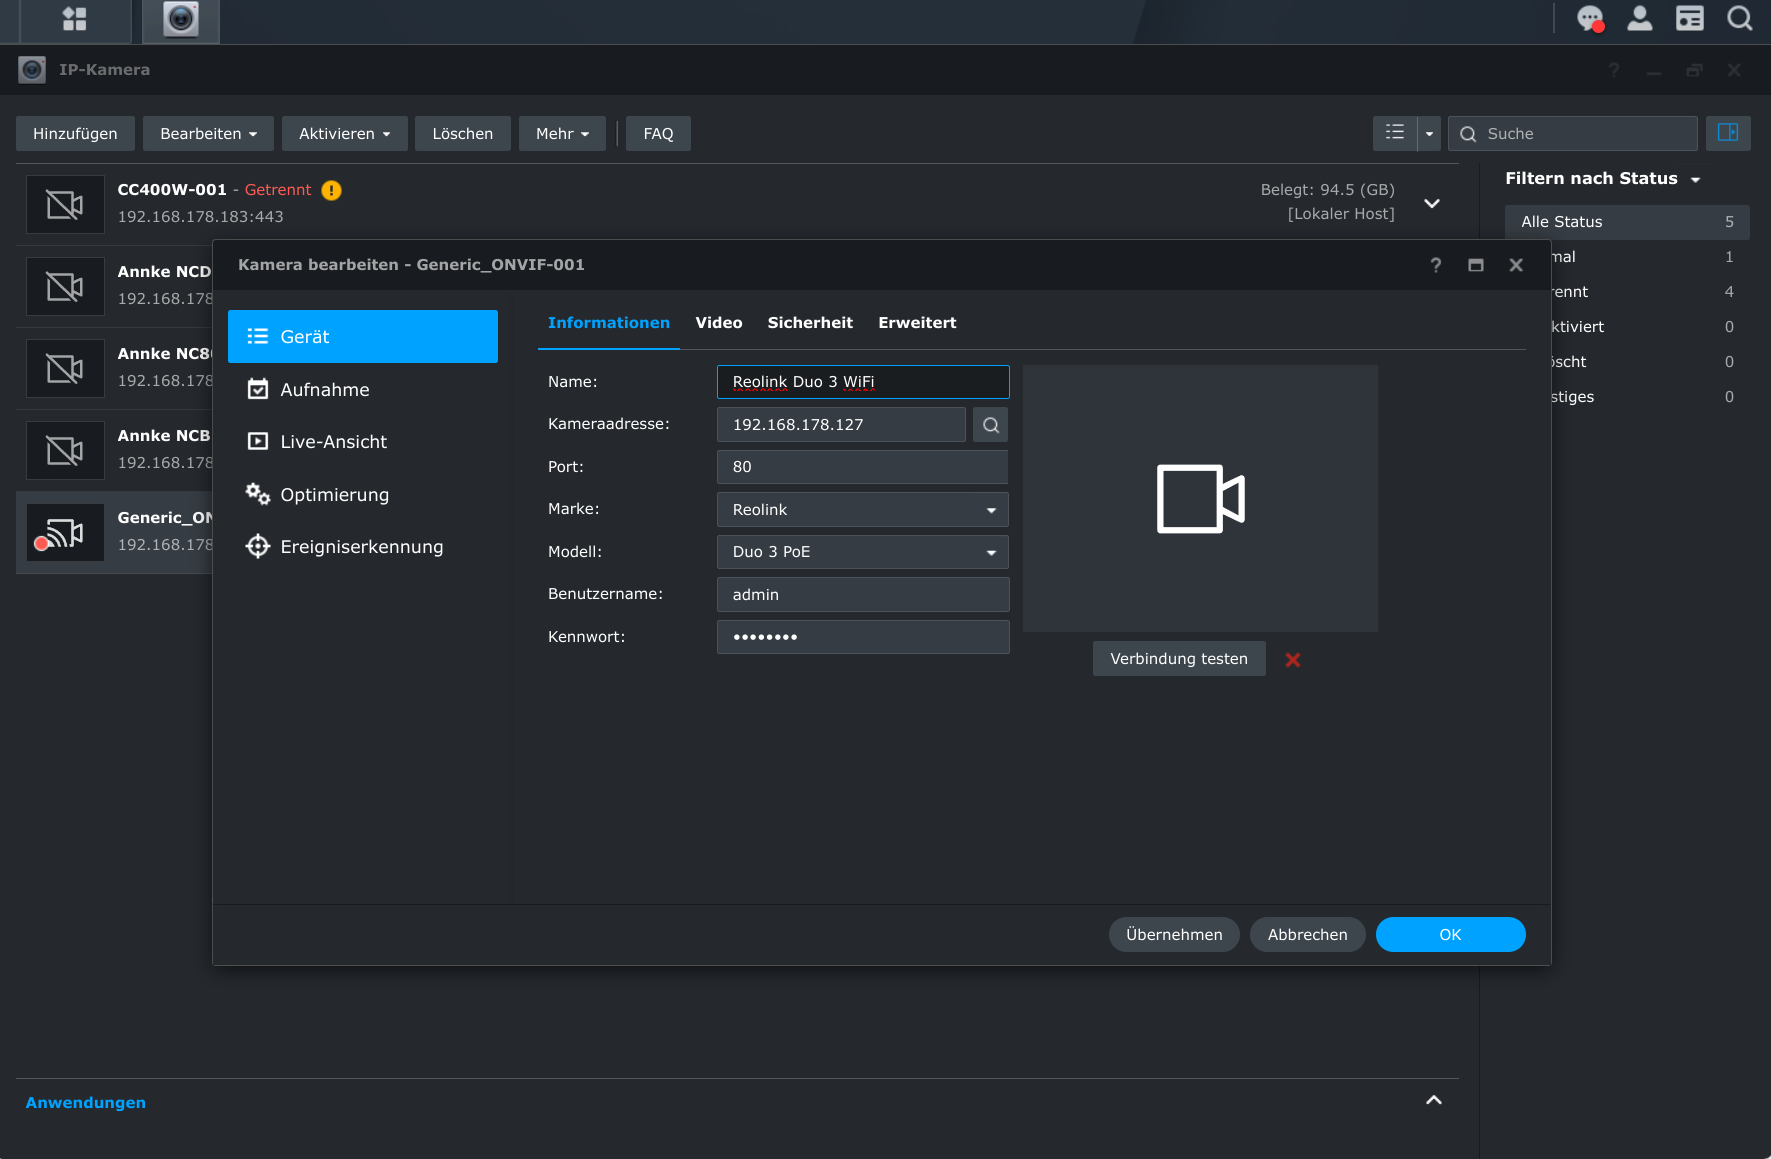Click into the Port input field

point(862,467)
